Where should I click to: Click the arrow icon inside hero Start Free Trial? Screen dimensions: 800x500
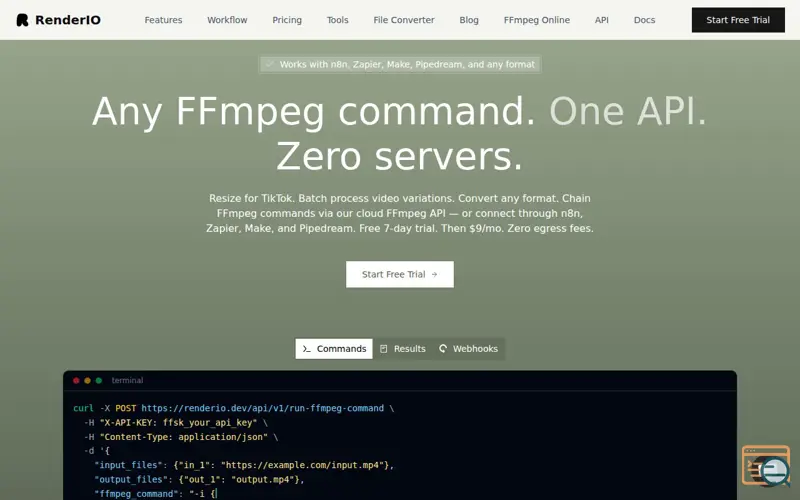point(434,274)
